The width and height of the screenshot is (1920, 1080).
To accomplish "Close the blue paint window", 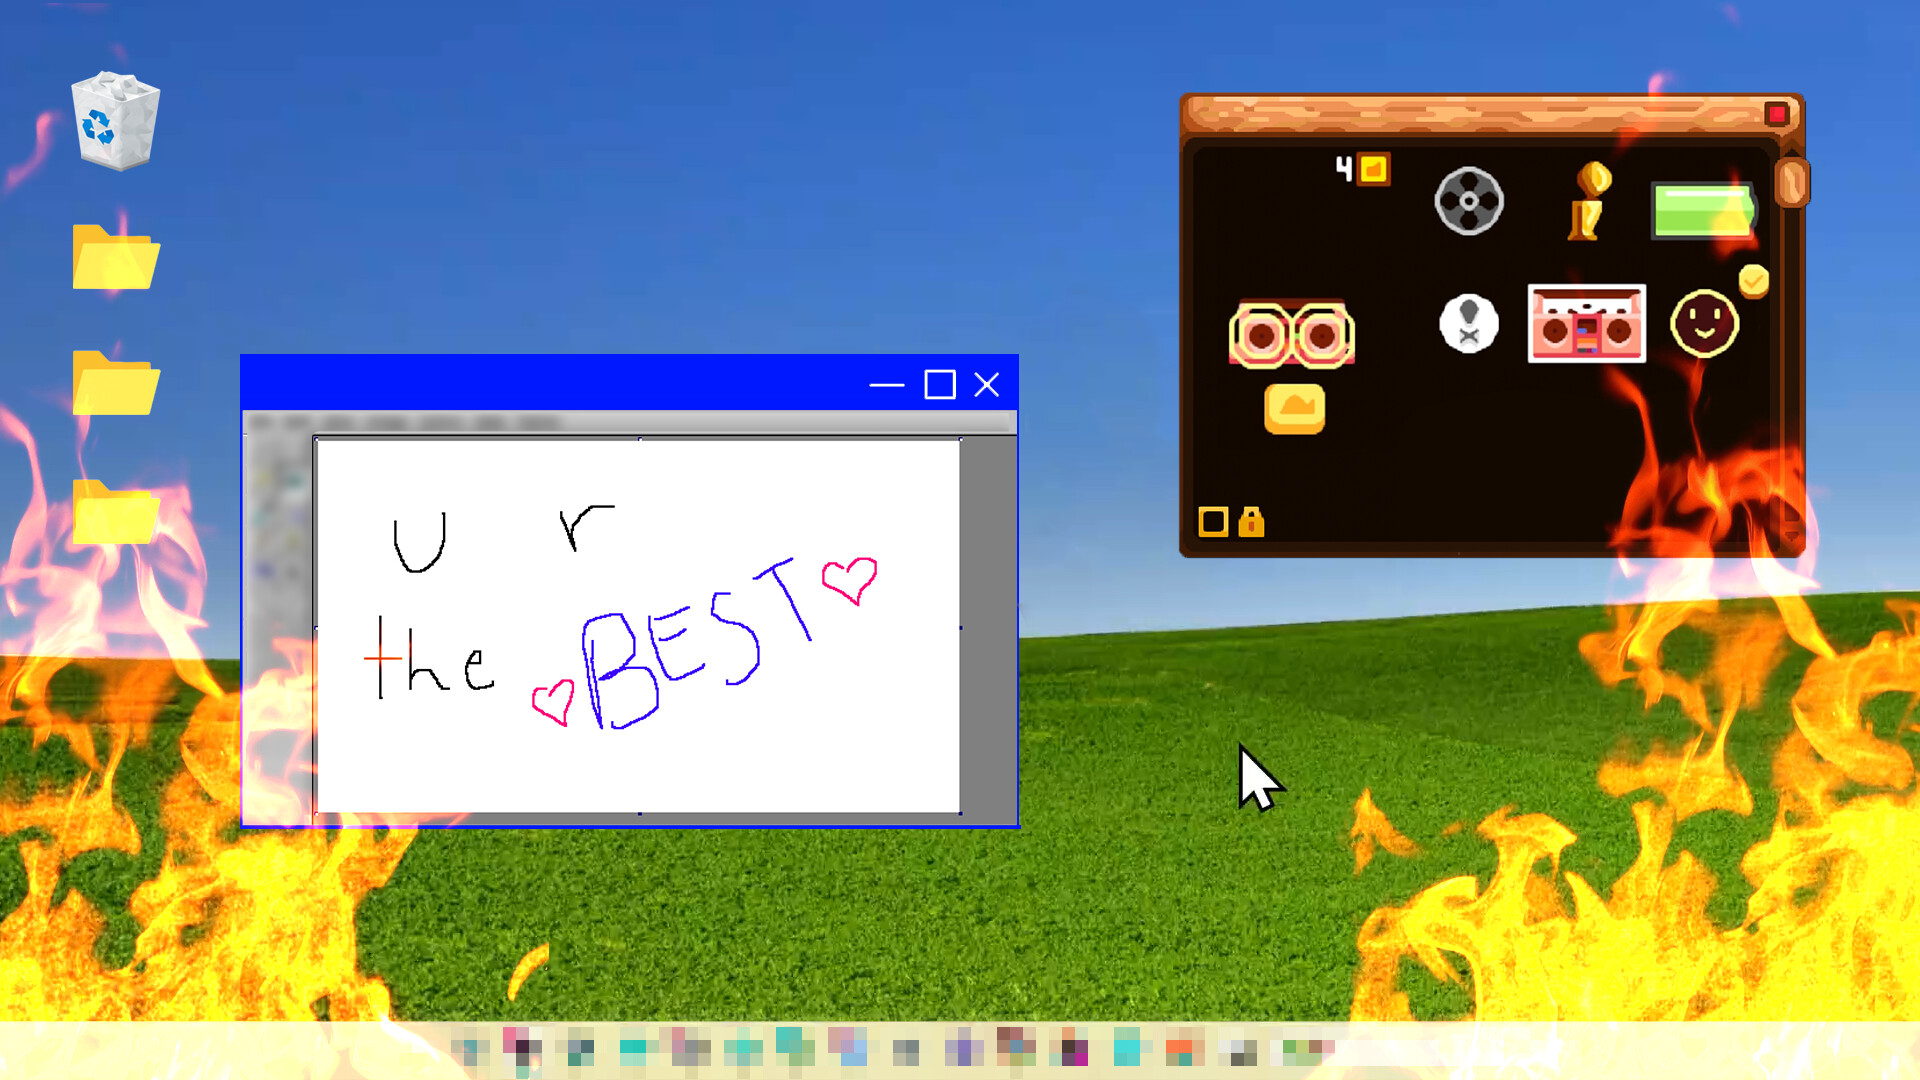I will [x=987, y=385].
